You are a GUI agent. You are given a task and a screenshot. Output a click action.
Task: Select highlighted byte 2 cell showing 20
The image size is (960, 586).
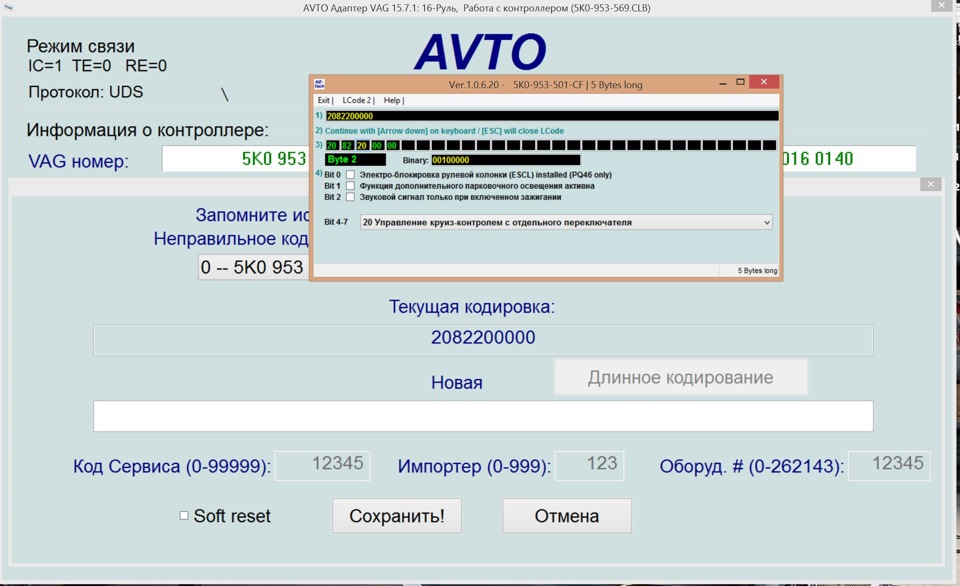point(362,146)
